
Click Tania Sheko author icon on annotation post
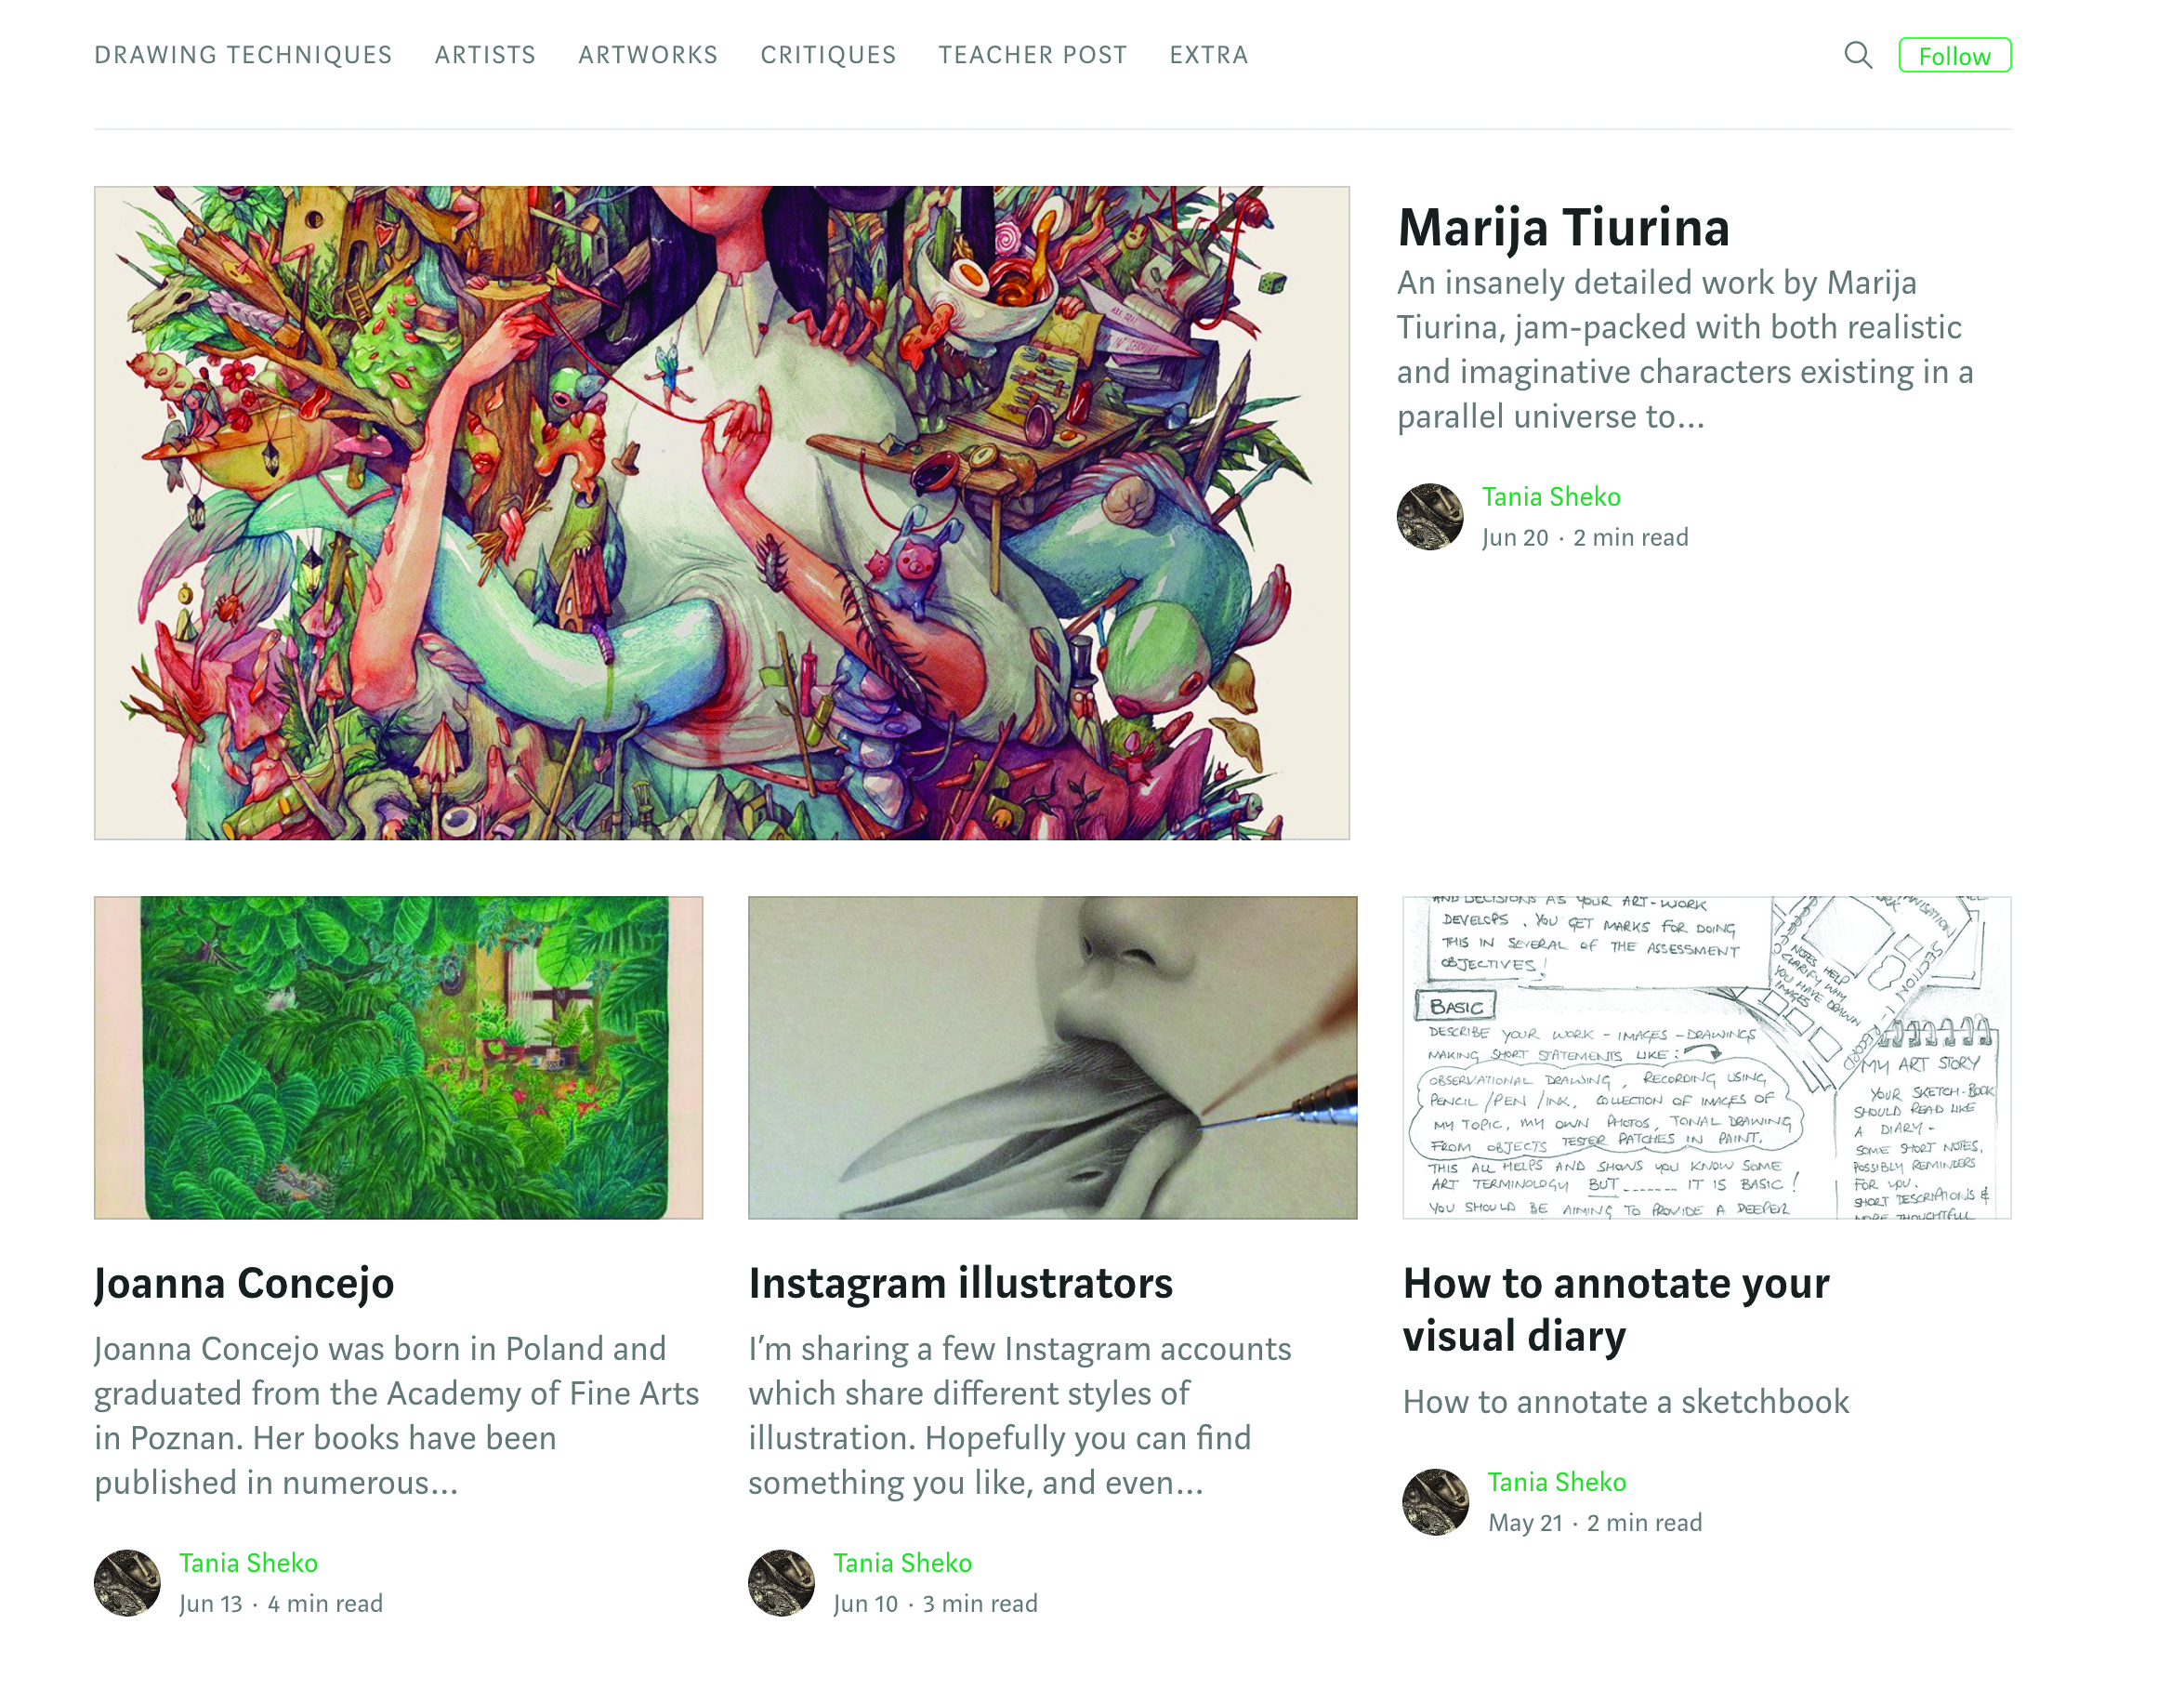point(1434,1500)
